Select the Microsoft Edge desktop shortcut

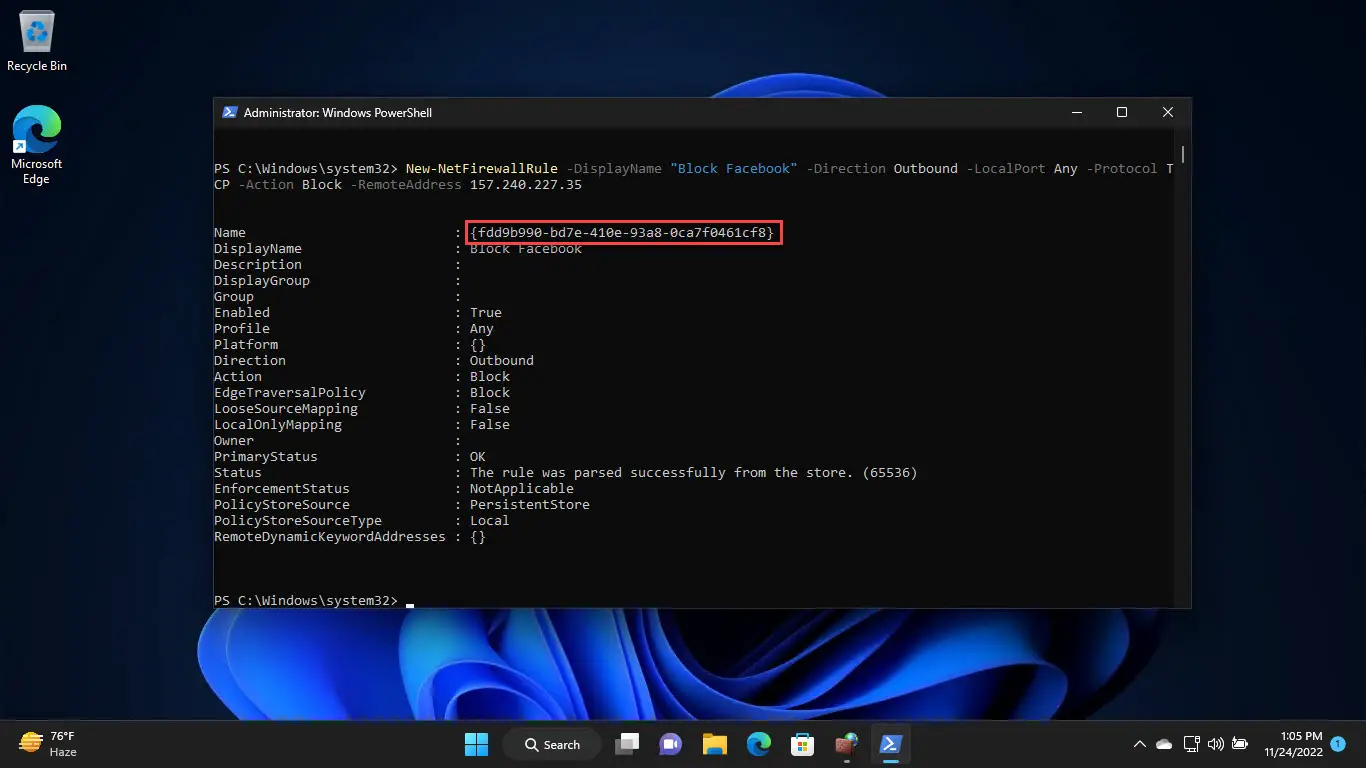coord(37,145)
